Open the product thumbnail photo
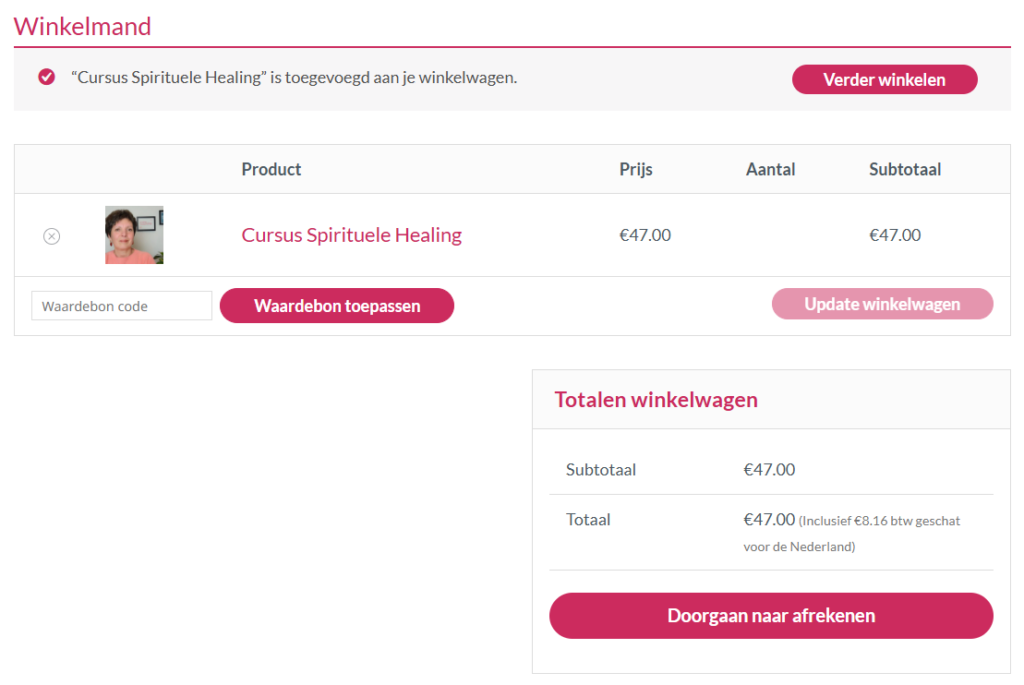The width and height of the screenshot is (1024, 685). (x=135, y=235)
